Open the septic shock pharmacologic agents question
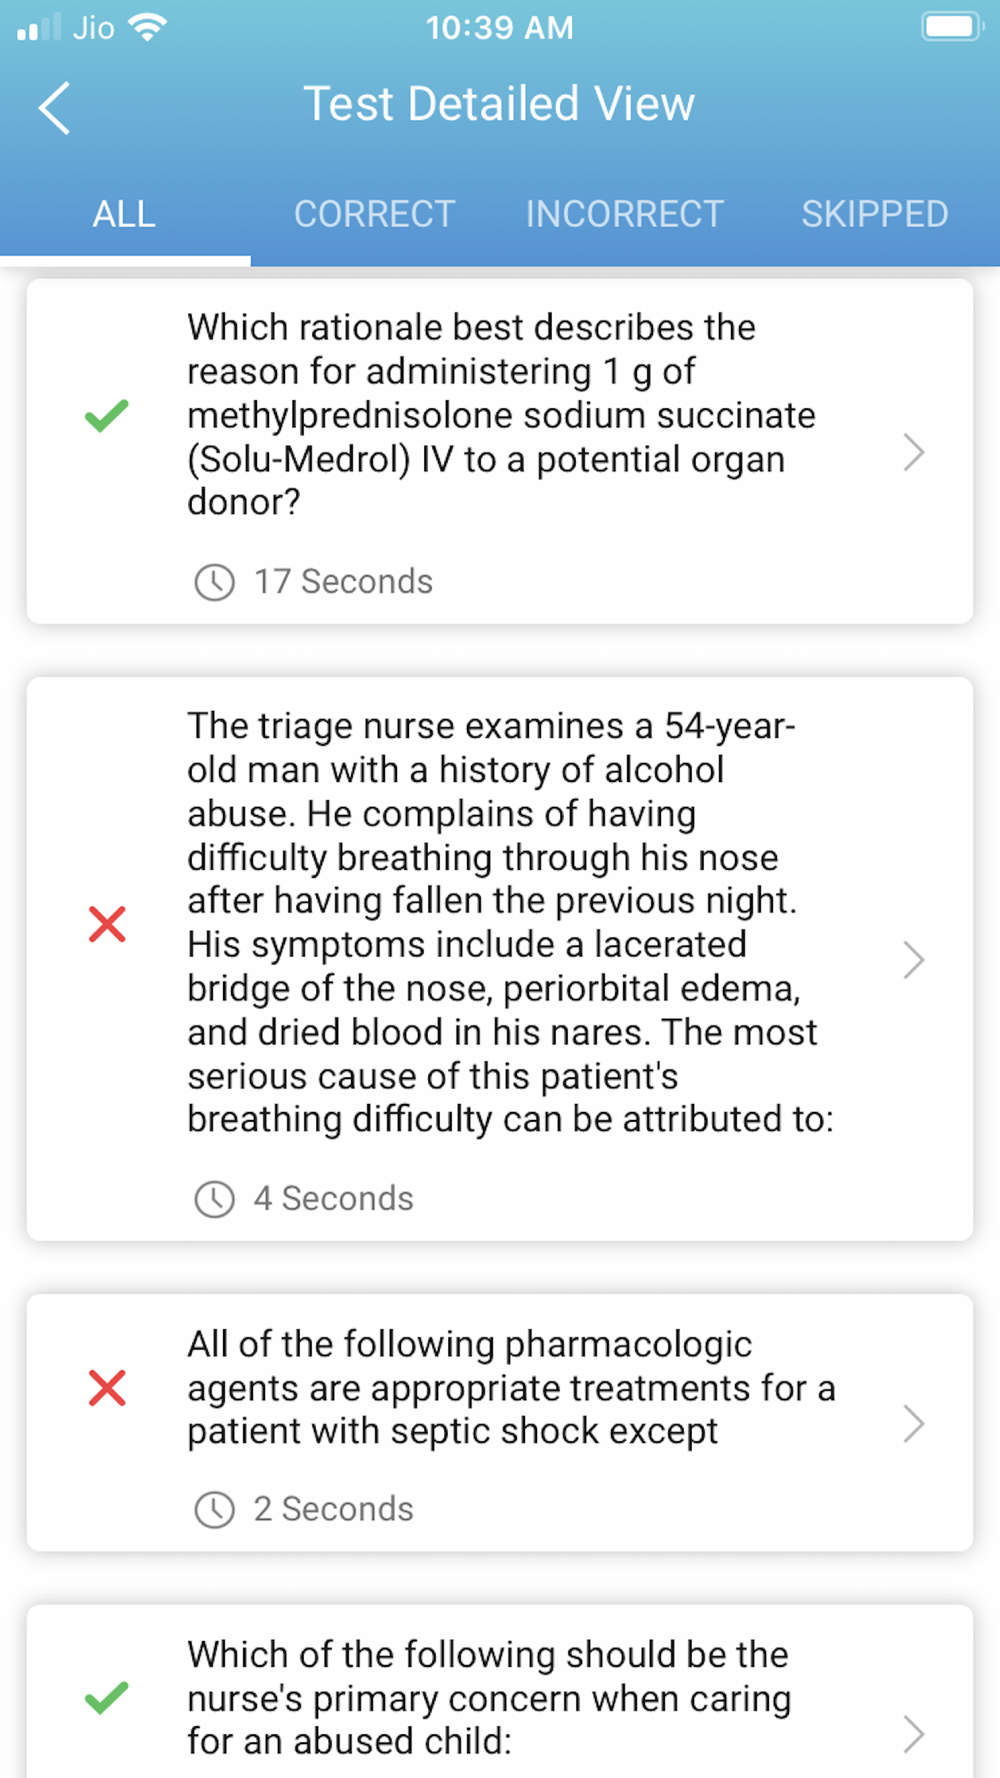The width and height of the screenshot is (1000, 1778). 510,1388
